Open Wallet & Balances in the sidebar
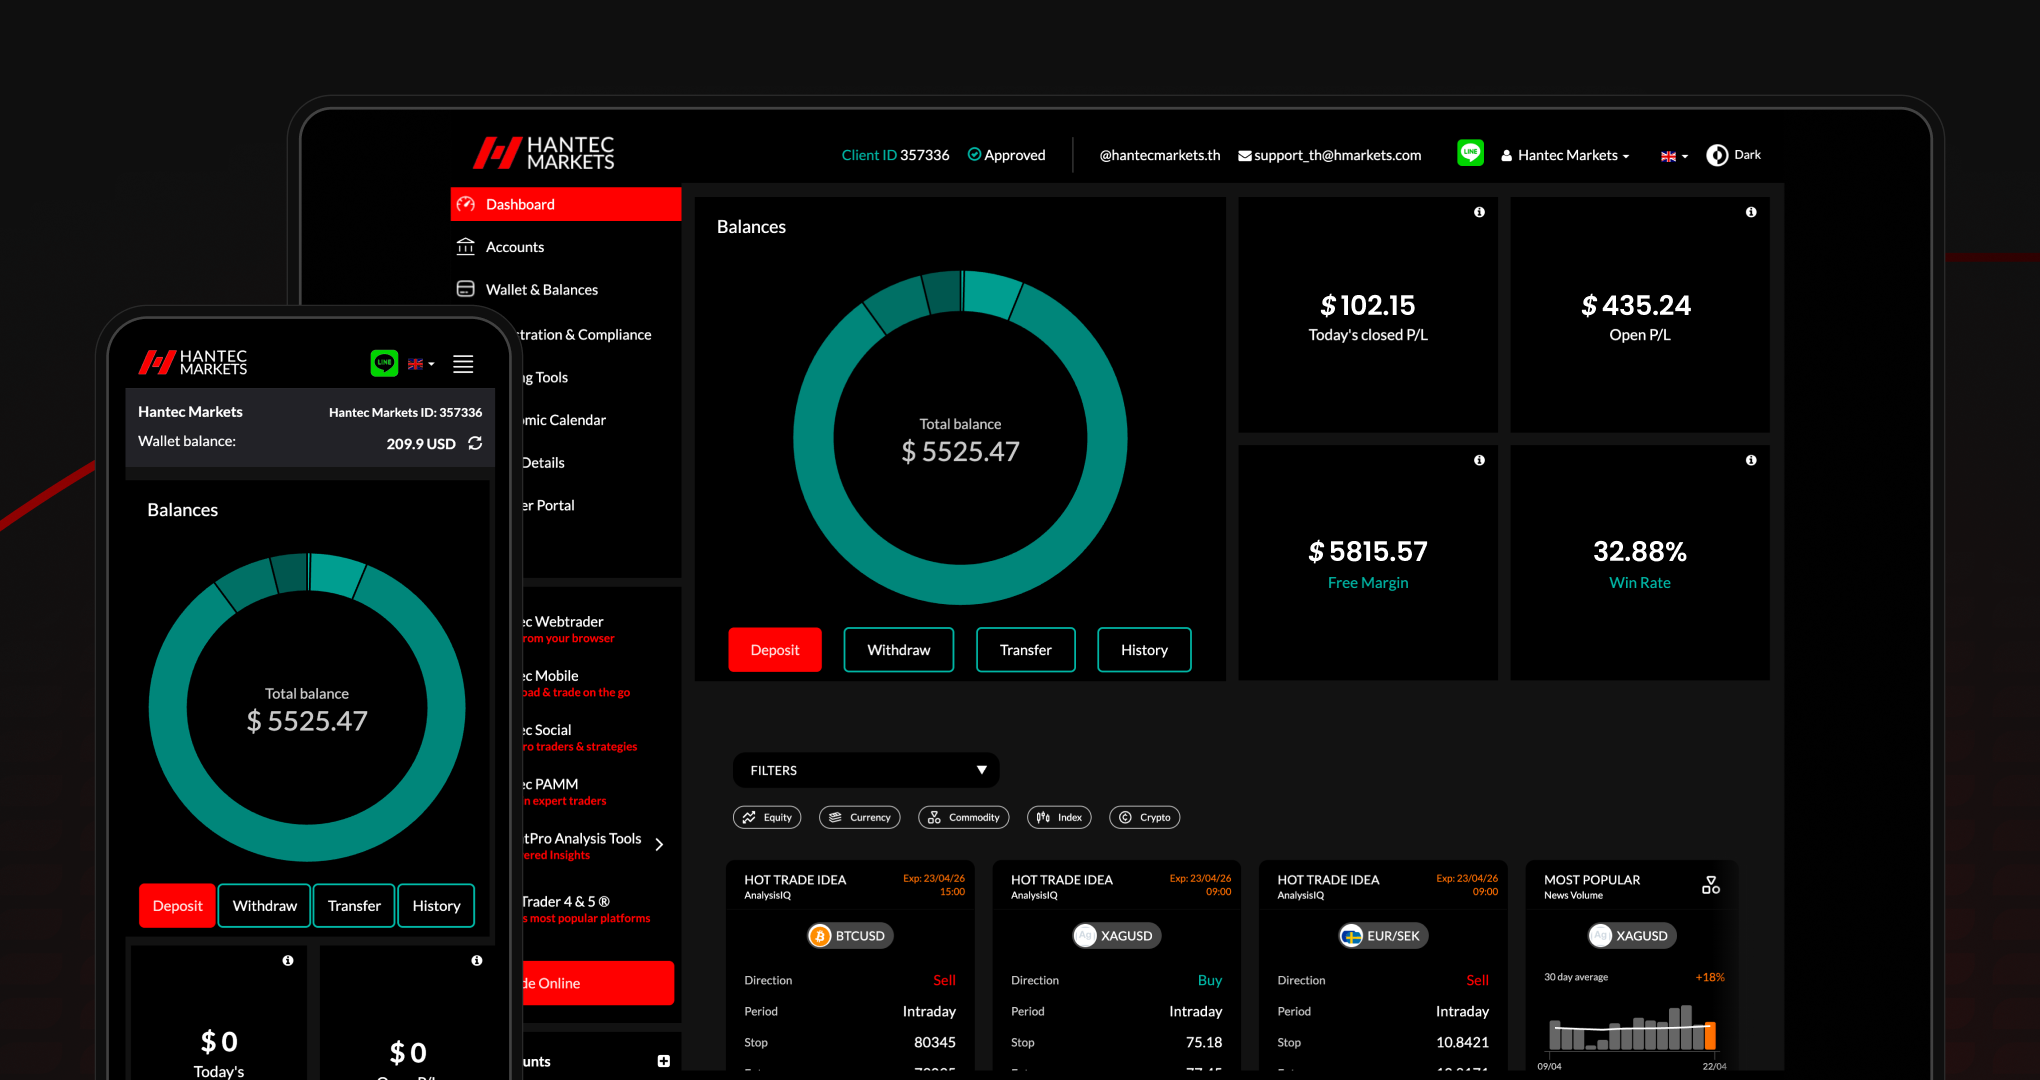Screen dimensions: 2040x1080 (541, 290)
